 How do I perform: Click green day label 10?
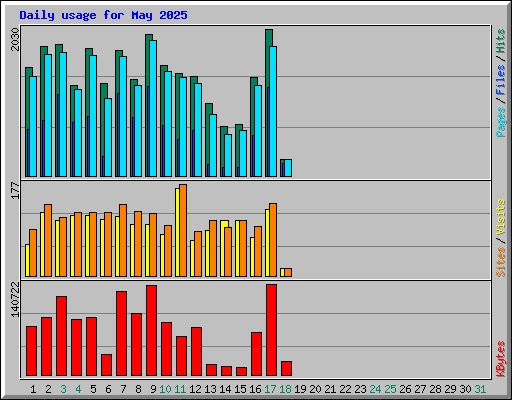tap(165, 389)
